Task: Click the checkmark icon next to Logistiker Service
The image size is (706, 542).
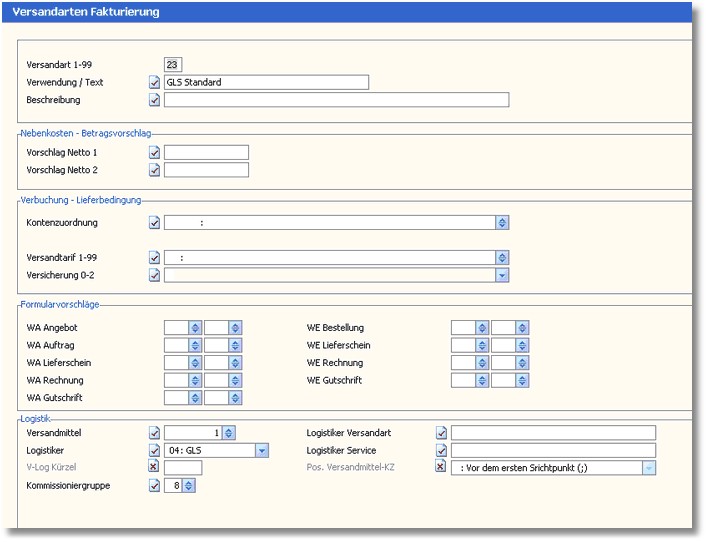Action: click(x=441, y=451)
